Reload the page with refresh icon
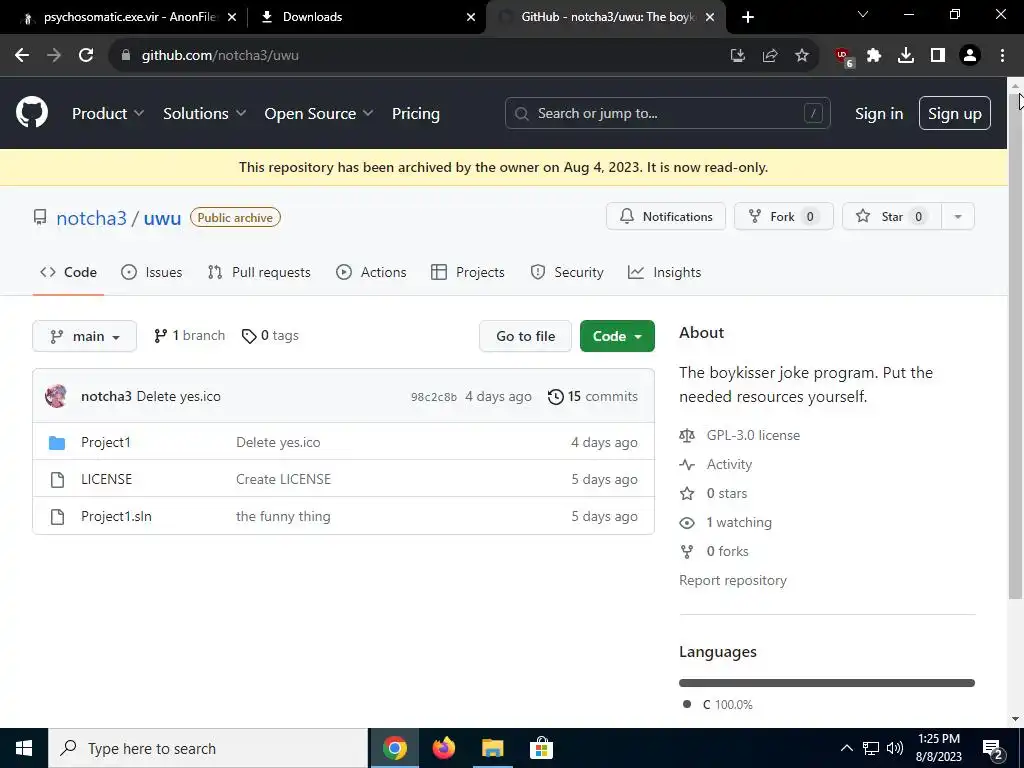Viewport: 1024px width, 768px height. click(x=86, y=56)
